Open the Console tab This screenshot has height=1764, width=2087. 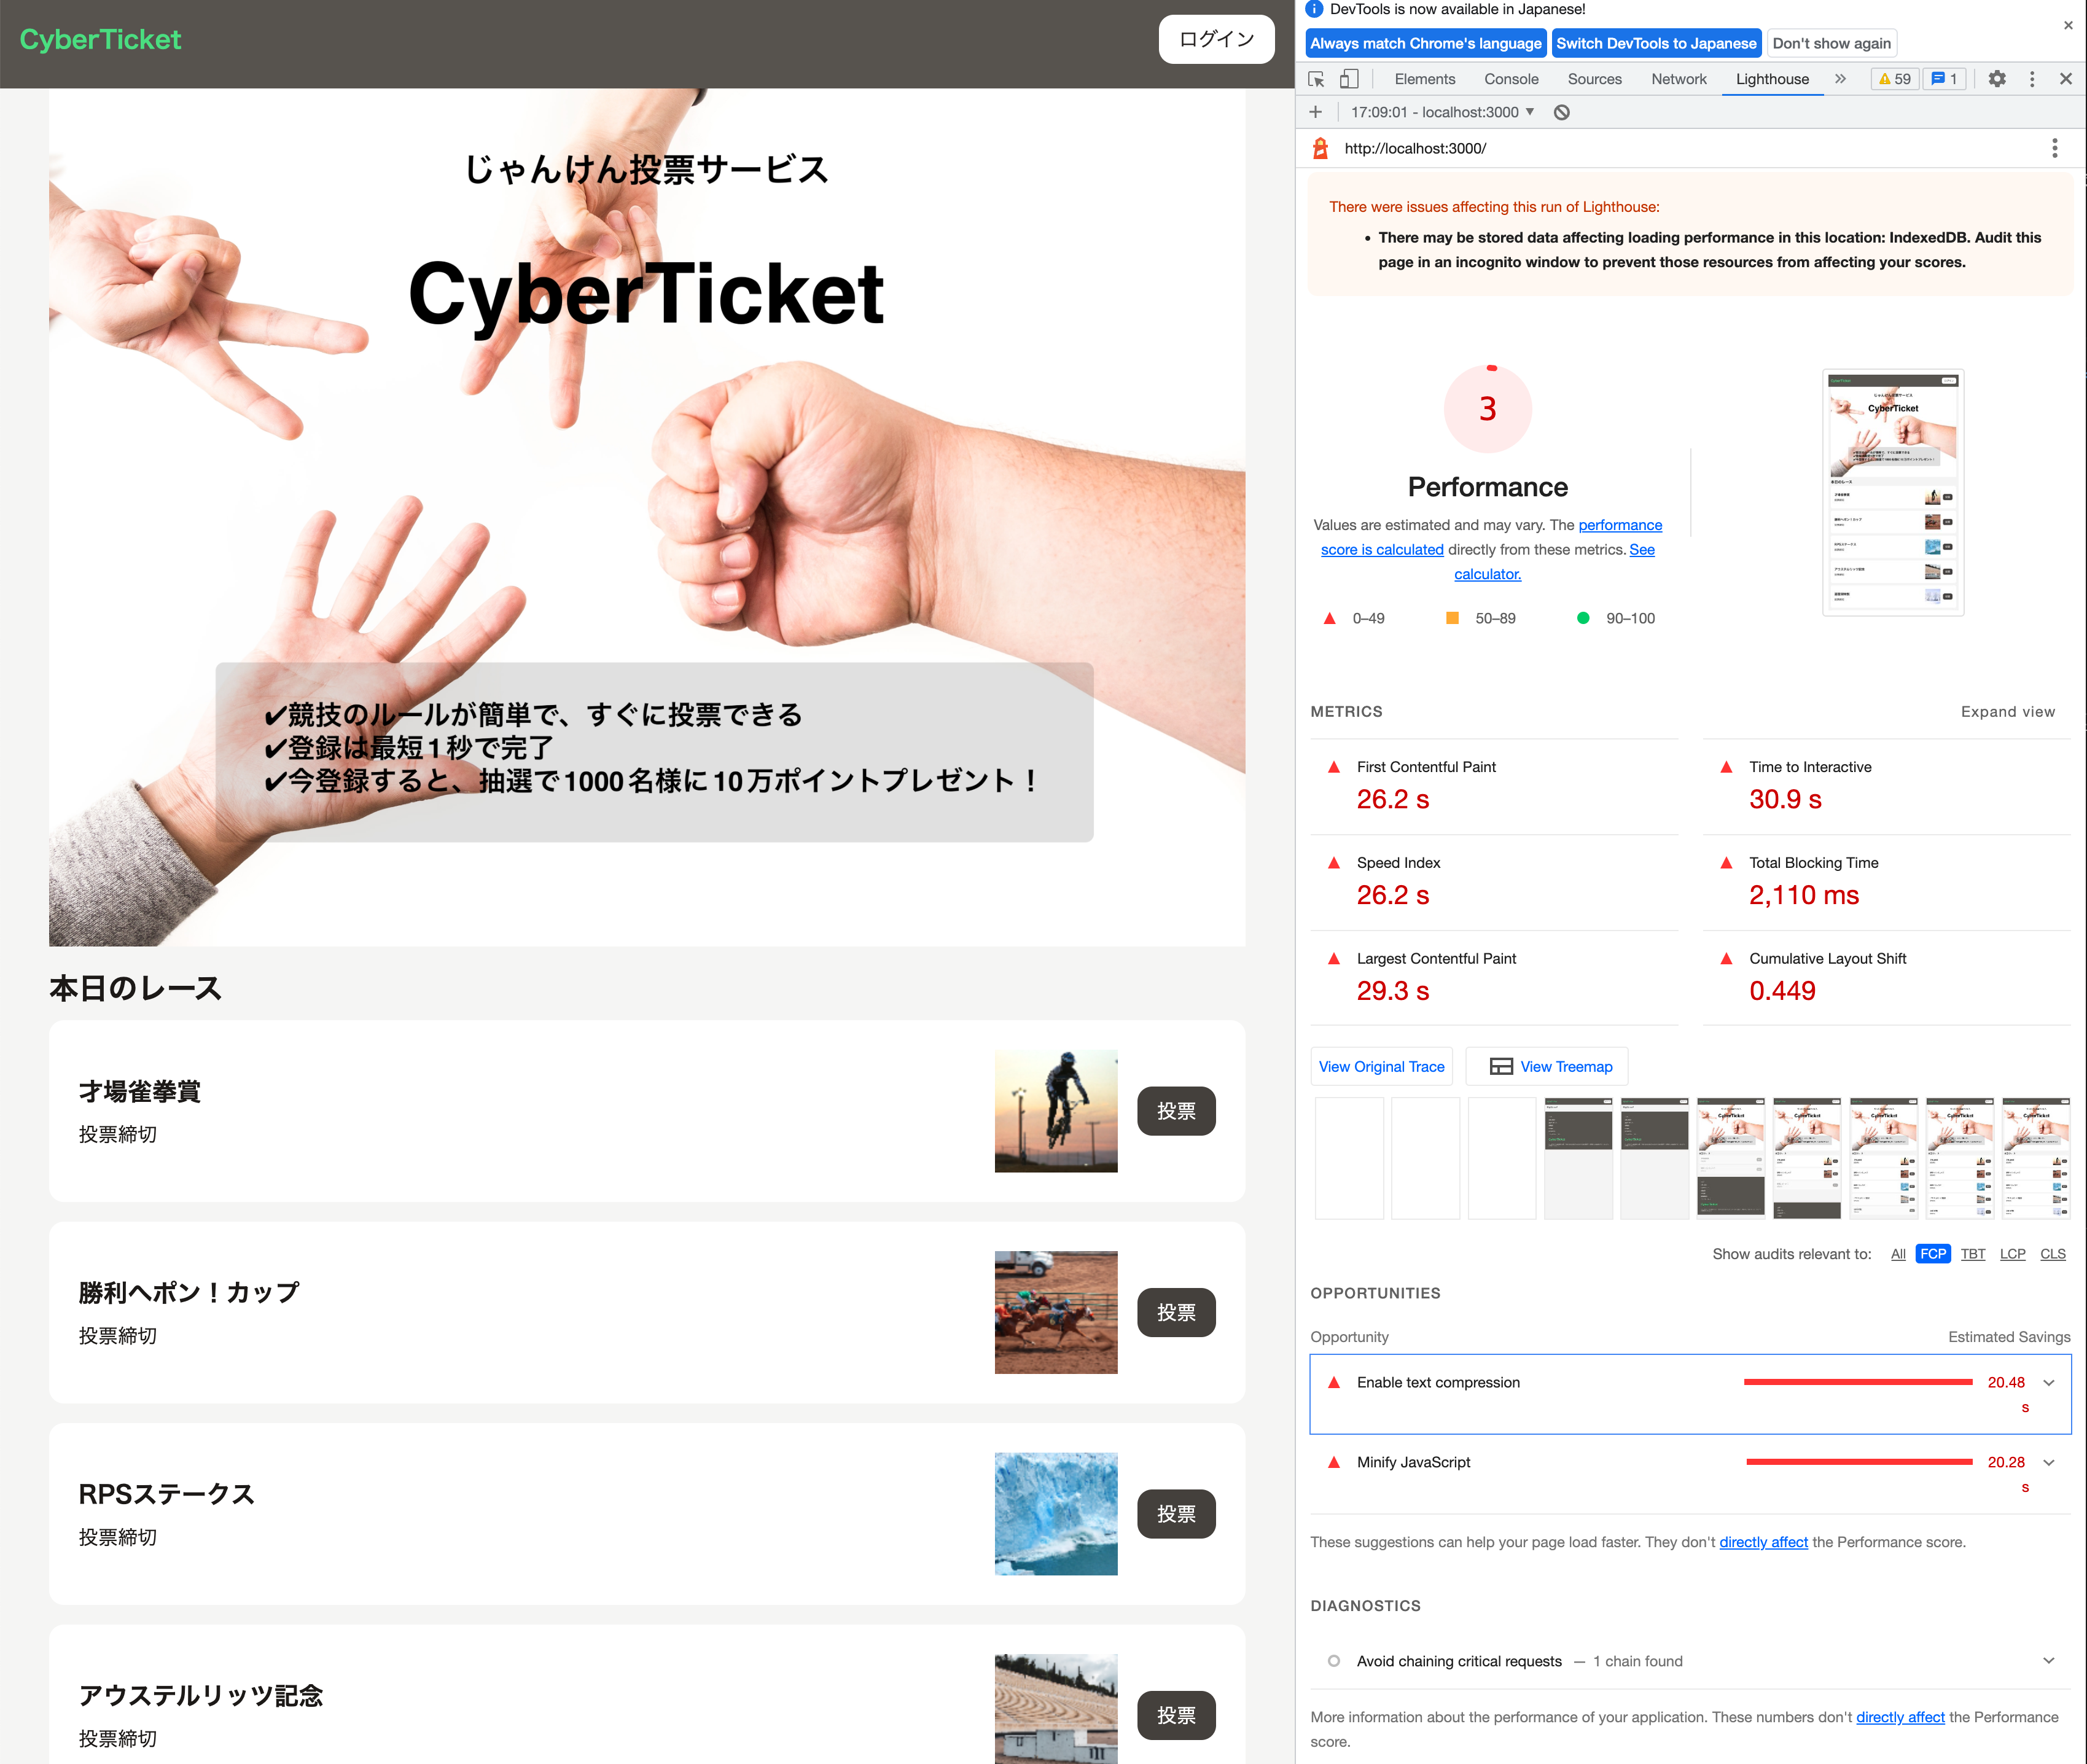(x=1510, y=79)
